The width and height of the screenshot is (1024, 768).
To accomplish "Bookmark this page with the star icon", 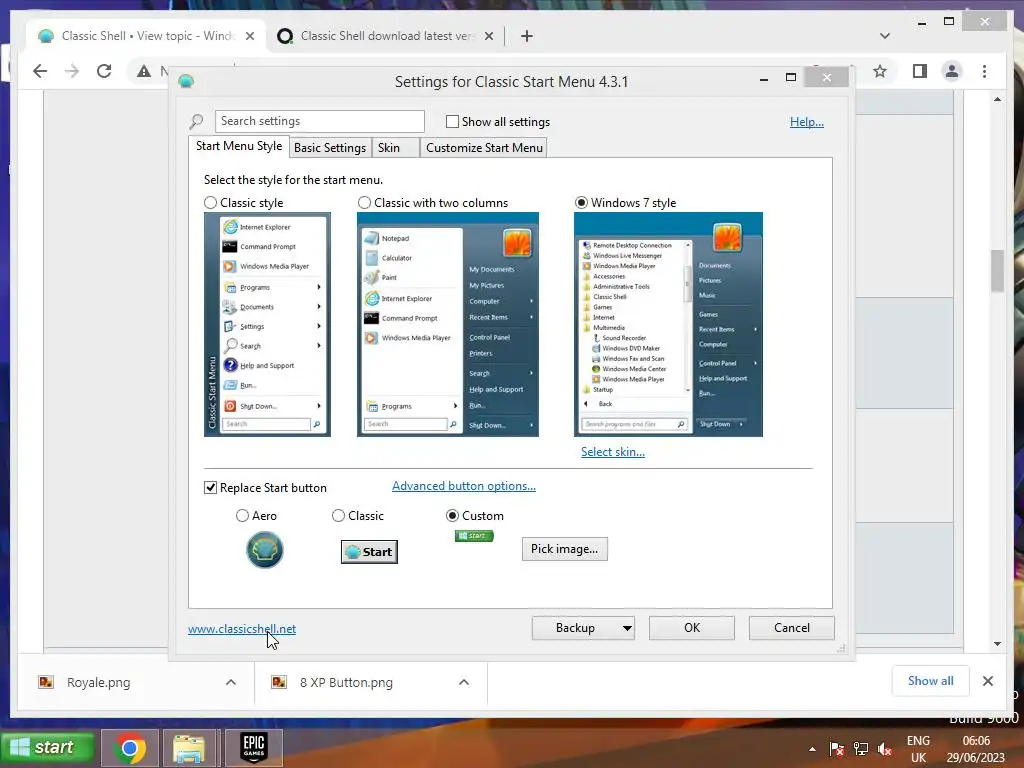I will click(880, 71).
